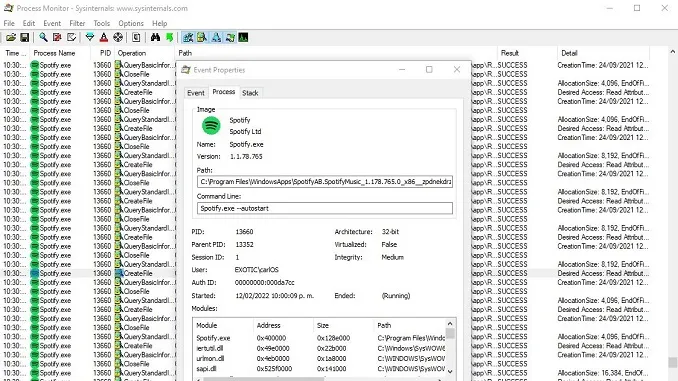Open a saved log with the Open icon
Screen dimensions: 678x381
tap(11, 38)
